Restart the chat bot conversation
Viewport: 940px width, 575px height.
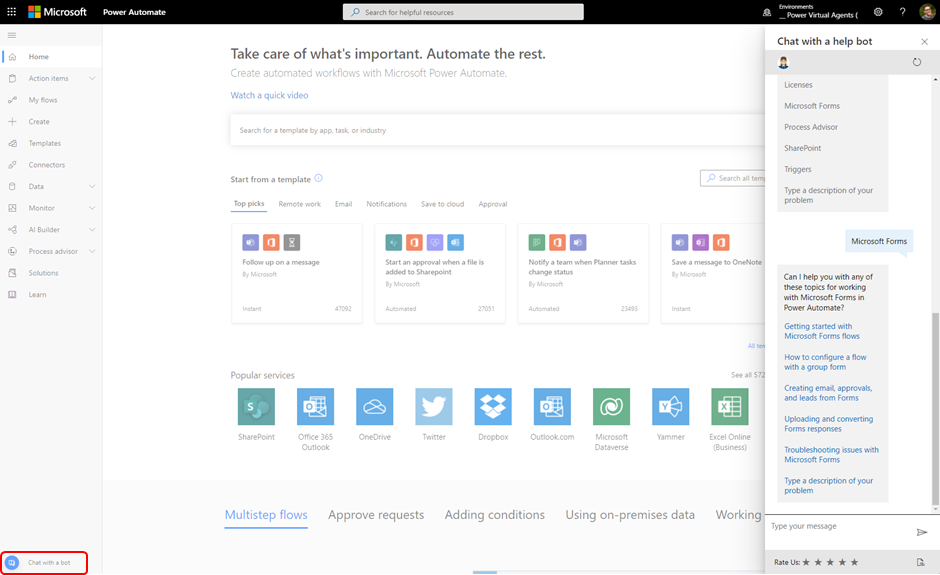[917, 62]
